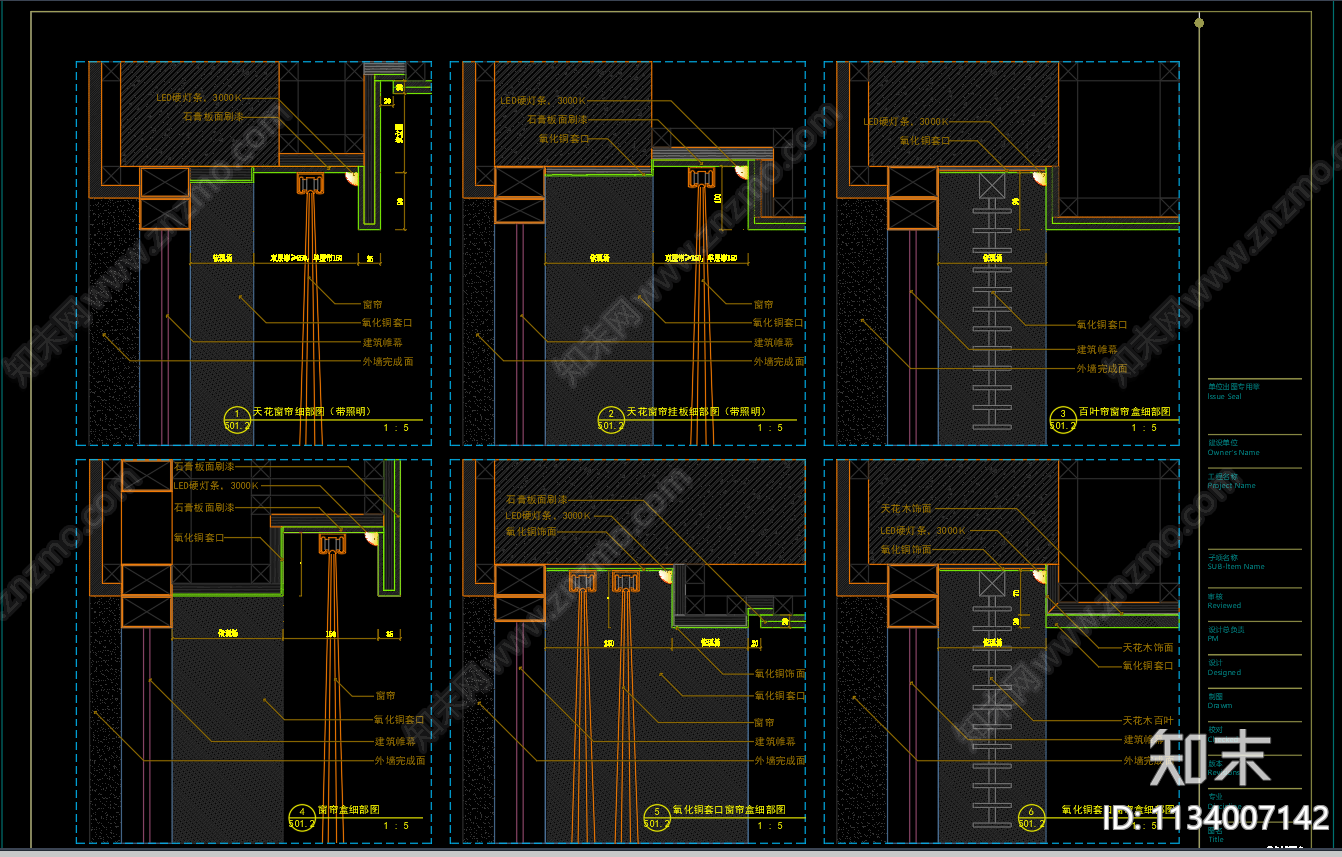The width and height of the screenshot is (1342, 857).
Task: Select the title 氧化铜套口窗帘盒细部图 of detail 5
Action: (729, 810)
